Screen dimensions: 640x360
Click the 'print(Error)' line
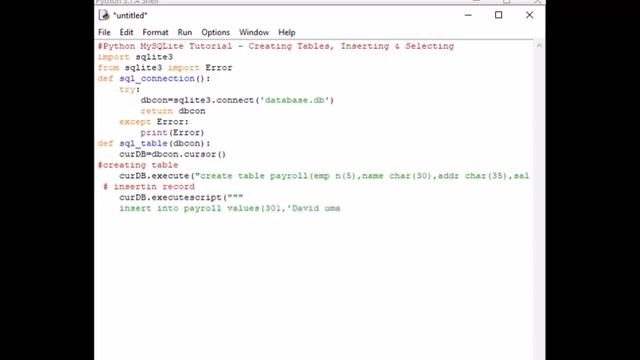[x=172, y=133]
